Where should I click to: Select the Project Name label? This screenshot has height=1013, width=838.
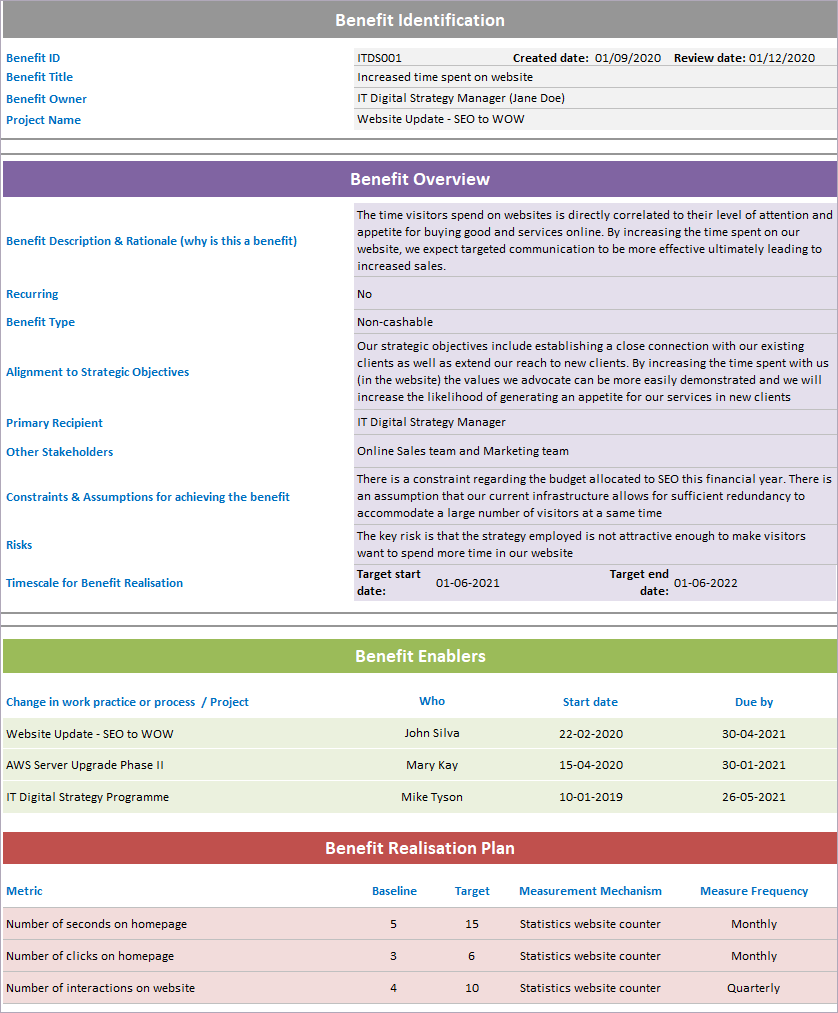point(43,119)
